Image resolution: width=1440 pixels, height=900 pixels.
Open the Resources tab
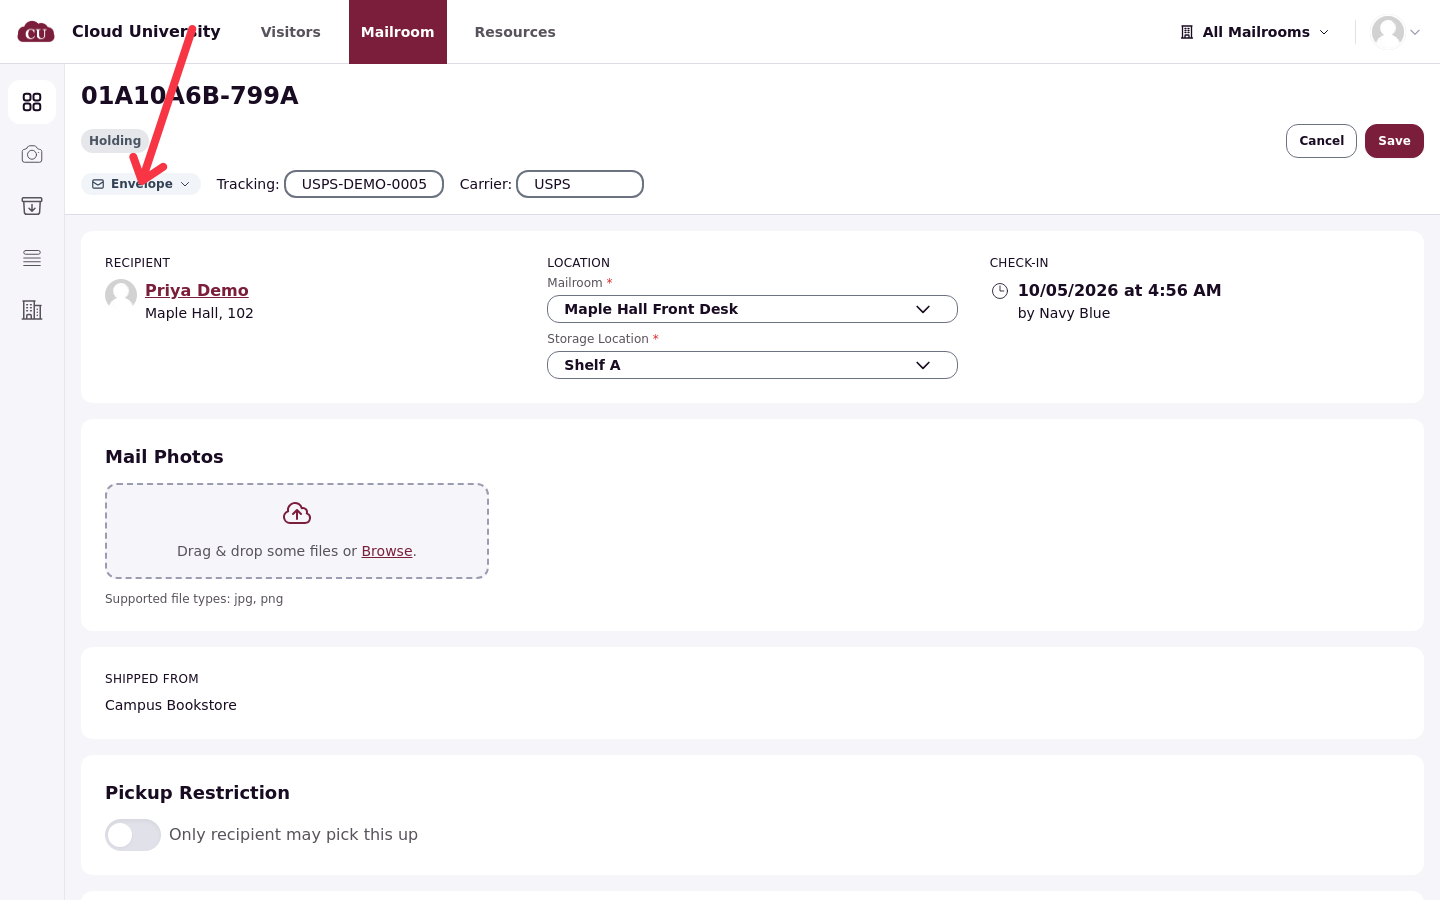pos(515,32)
